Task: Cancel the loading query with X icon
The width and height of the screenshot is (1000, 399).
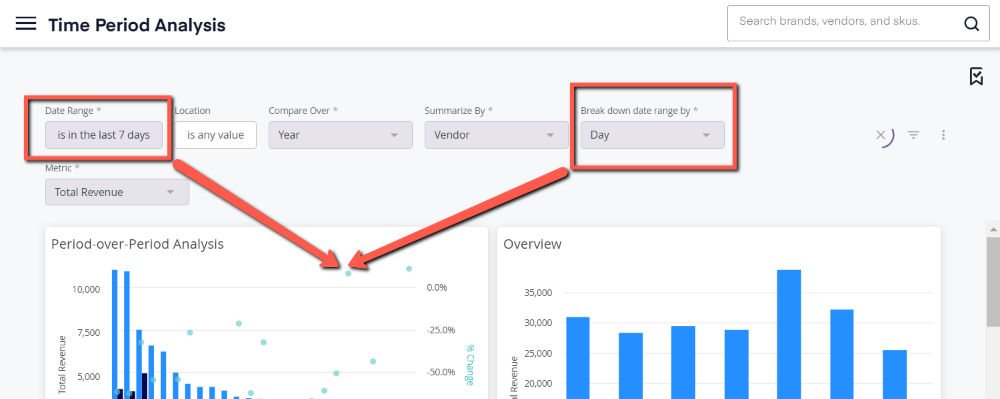Action: click(x=880, y=134)
